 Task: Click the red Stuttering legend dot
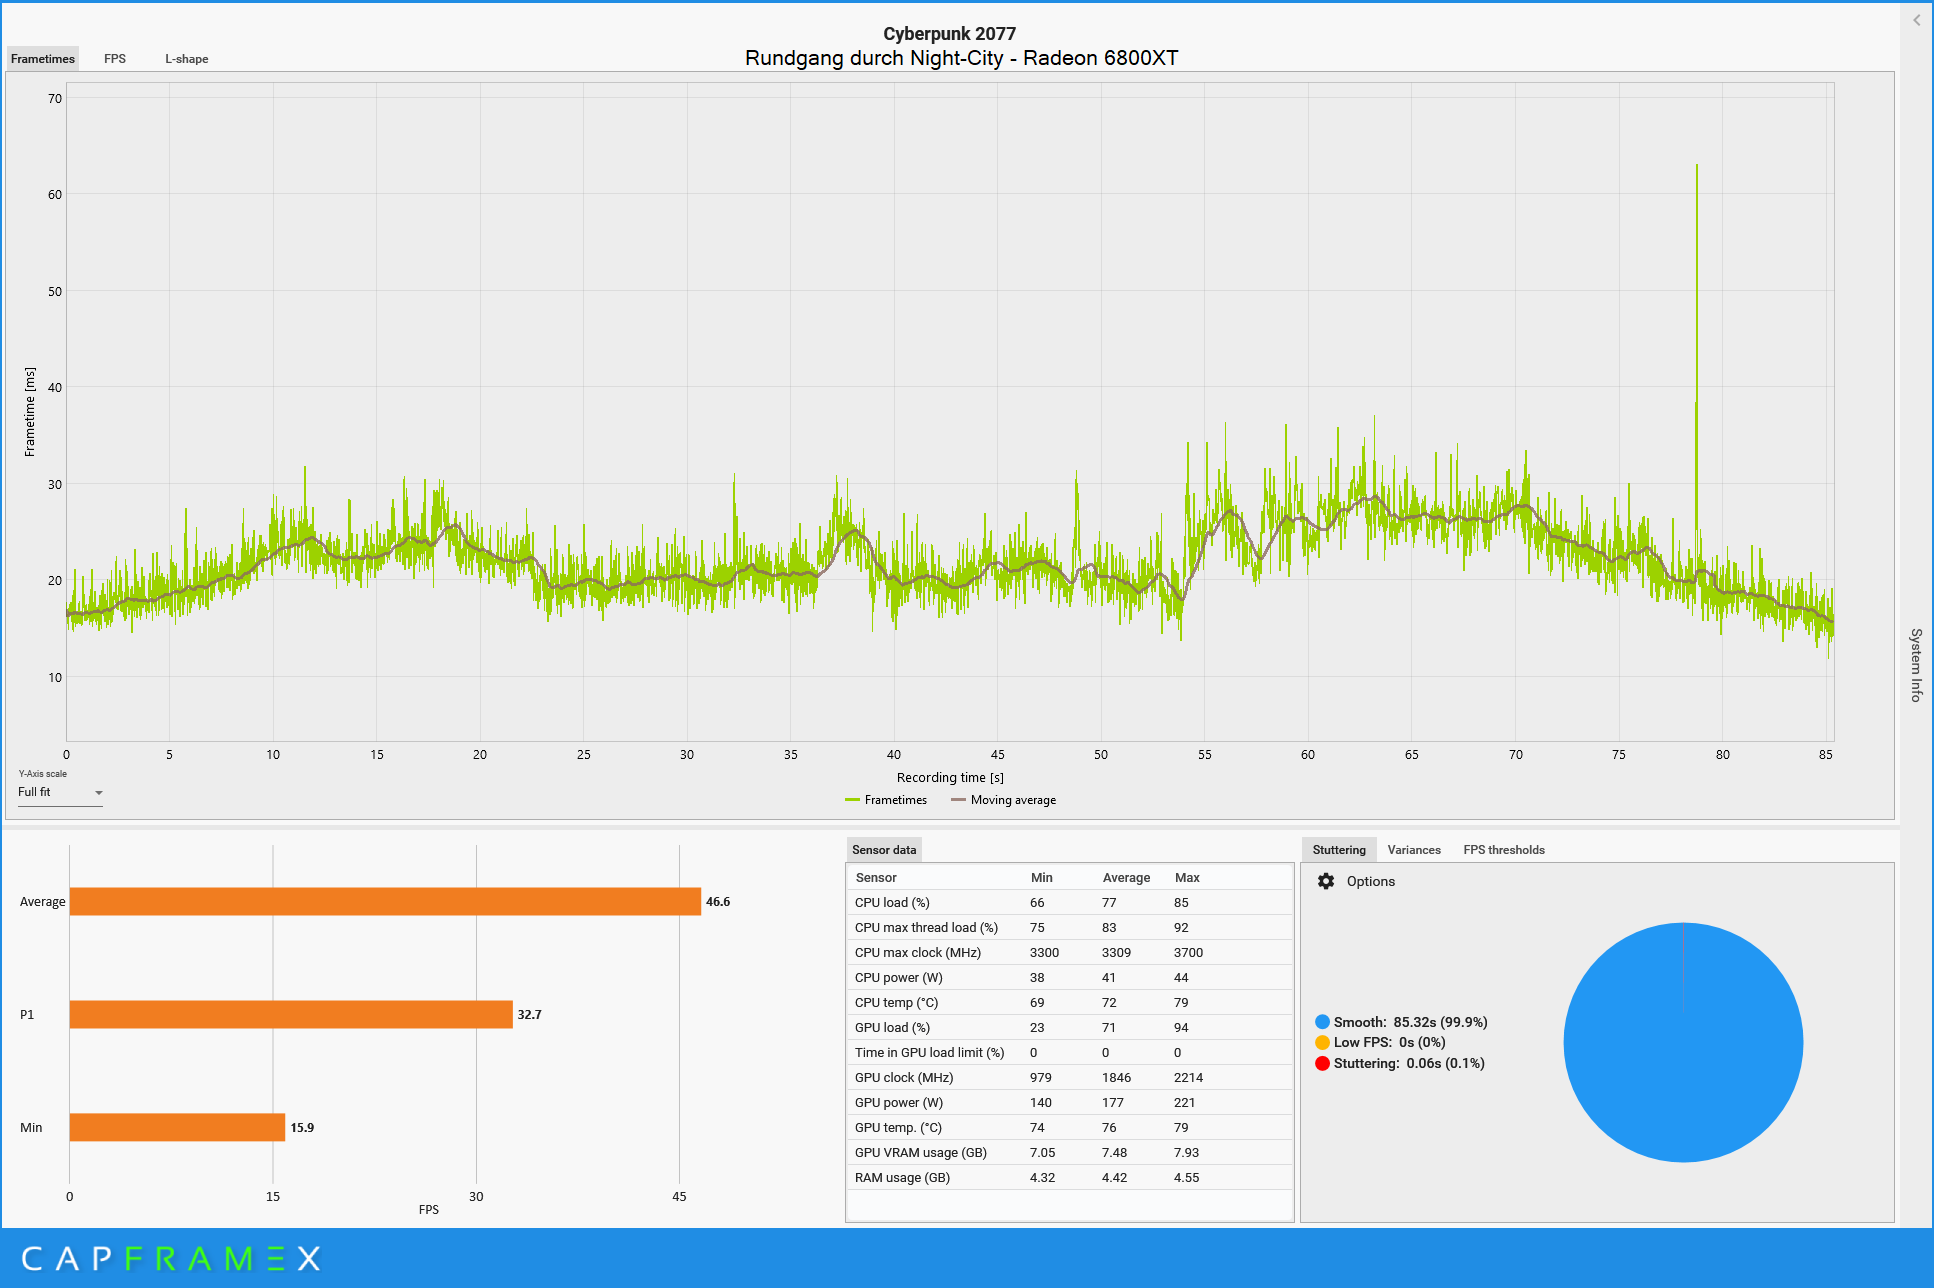pos(1322,1063)
